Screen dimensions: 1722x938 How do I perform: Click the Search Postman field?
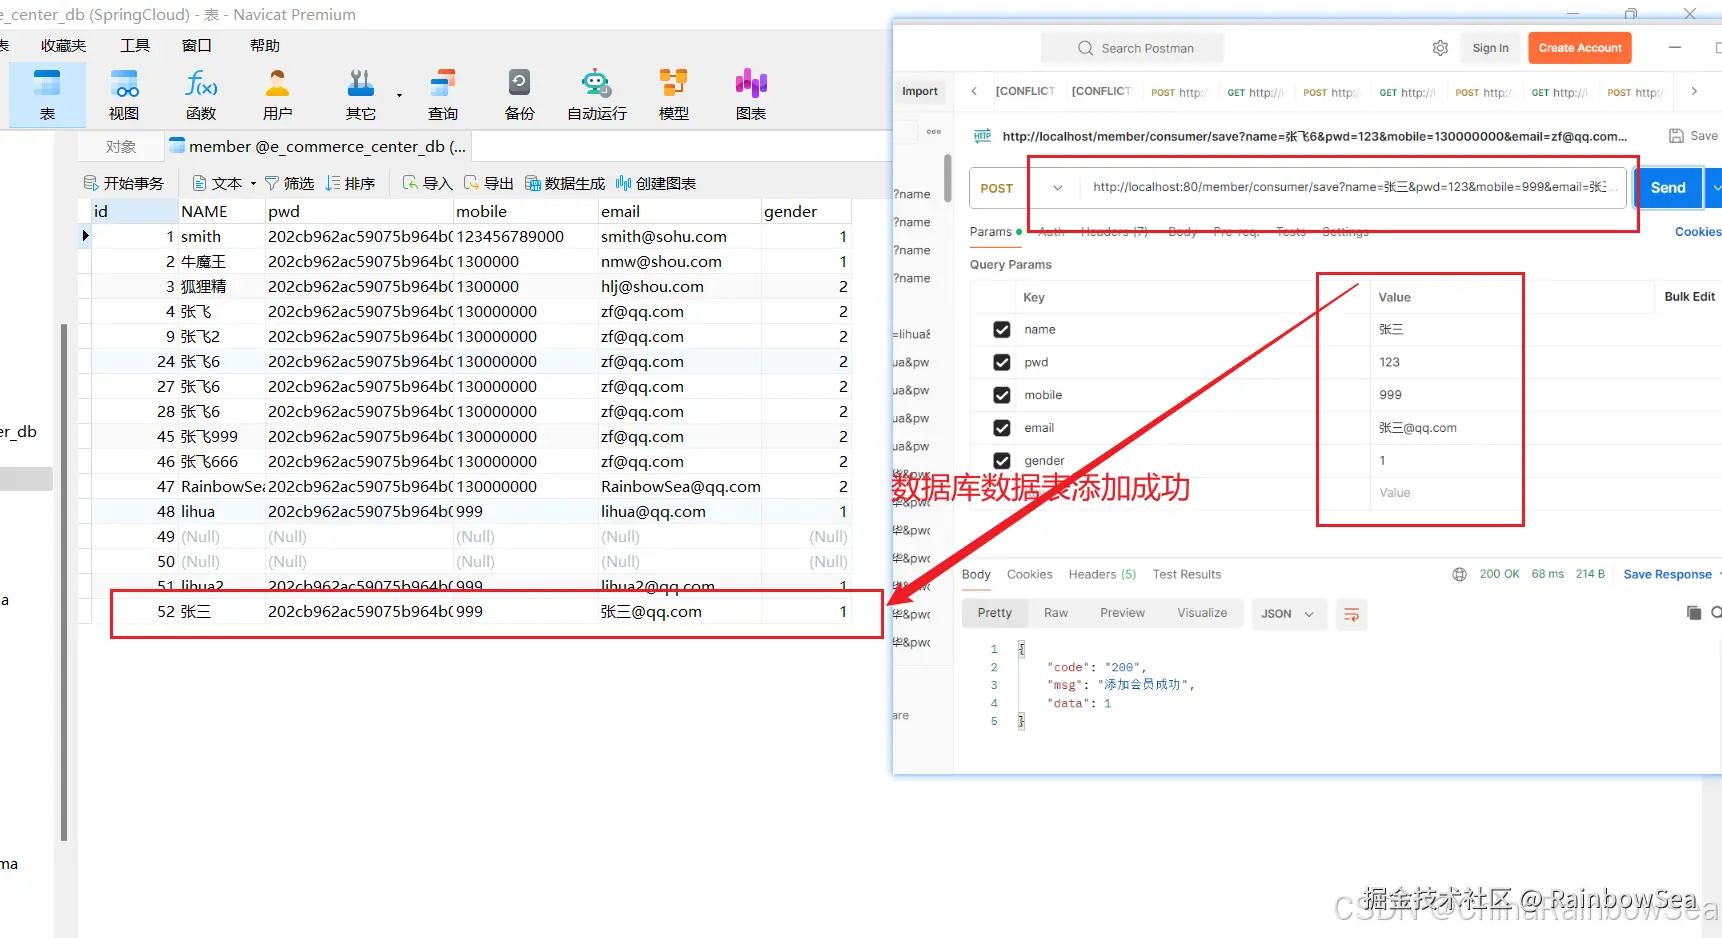1132,48
